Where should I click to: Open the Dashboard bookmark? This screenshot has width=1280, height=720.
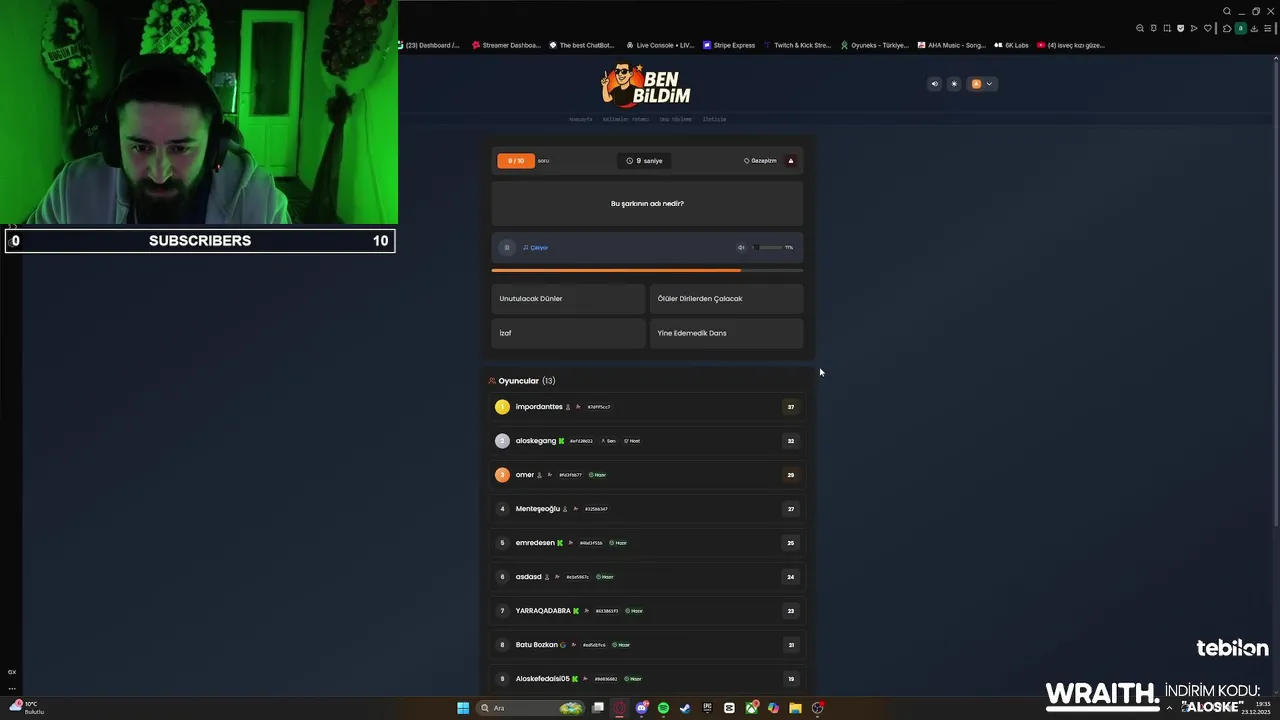point(429,45)
